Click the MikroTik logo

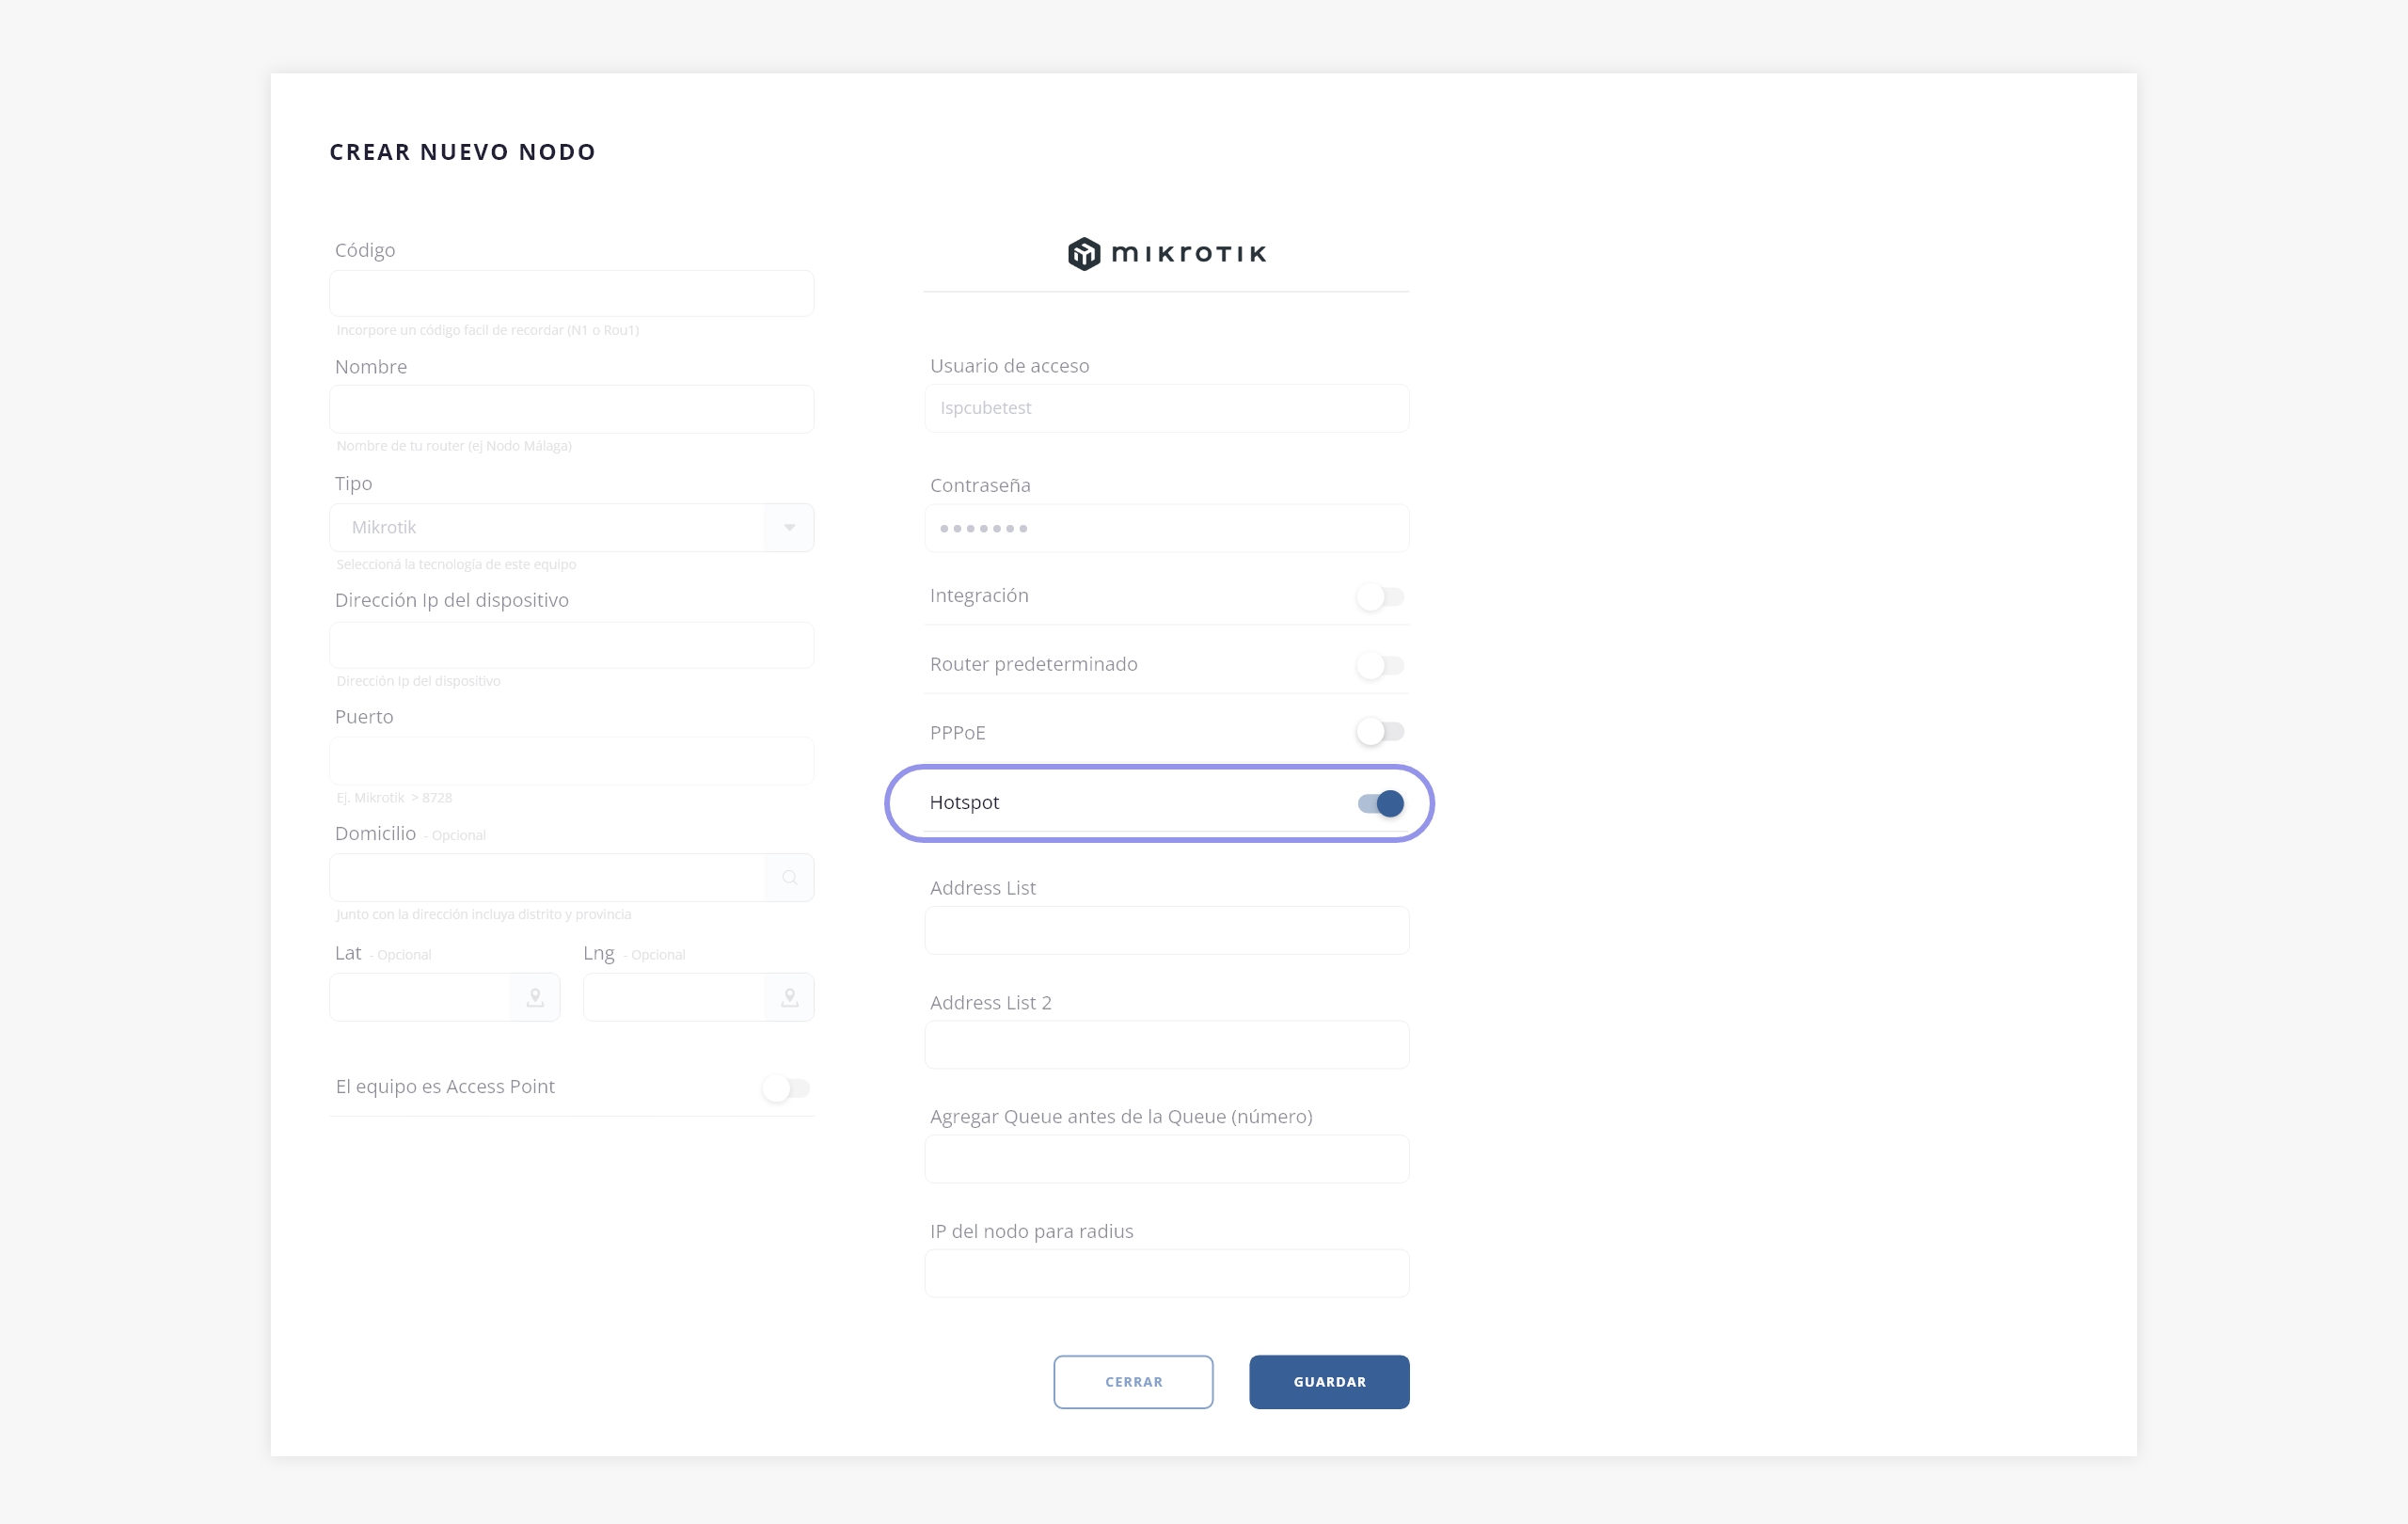[x=1166, y=254]
